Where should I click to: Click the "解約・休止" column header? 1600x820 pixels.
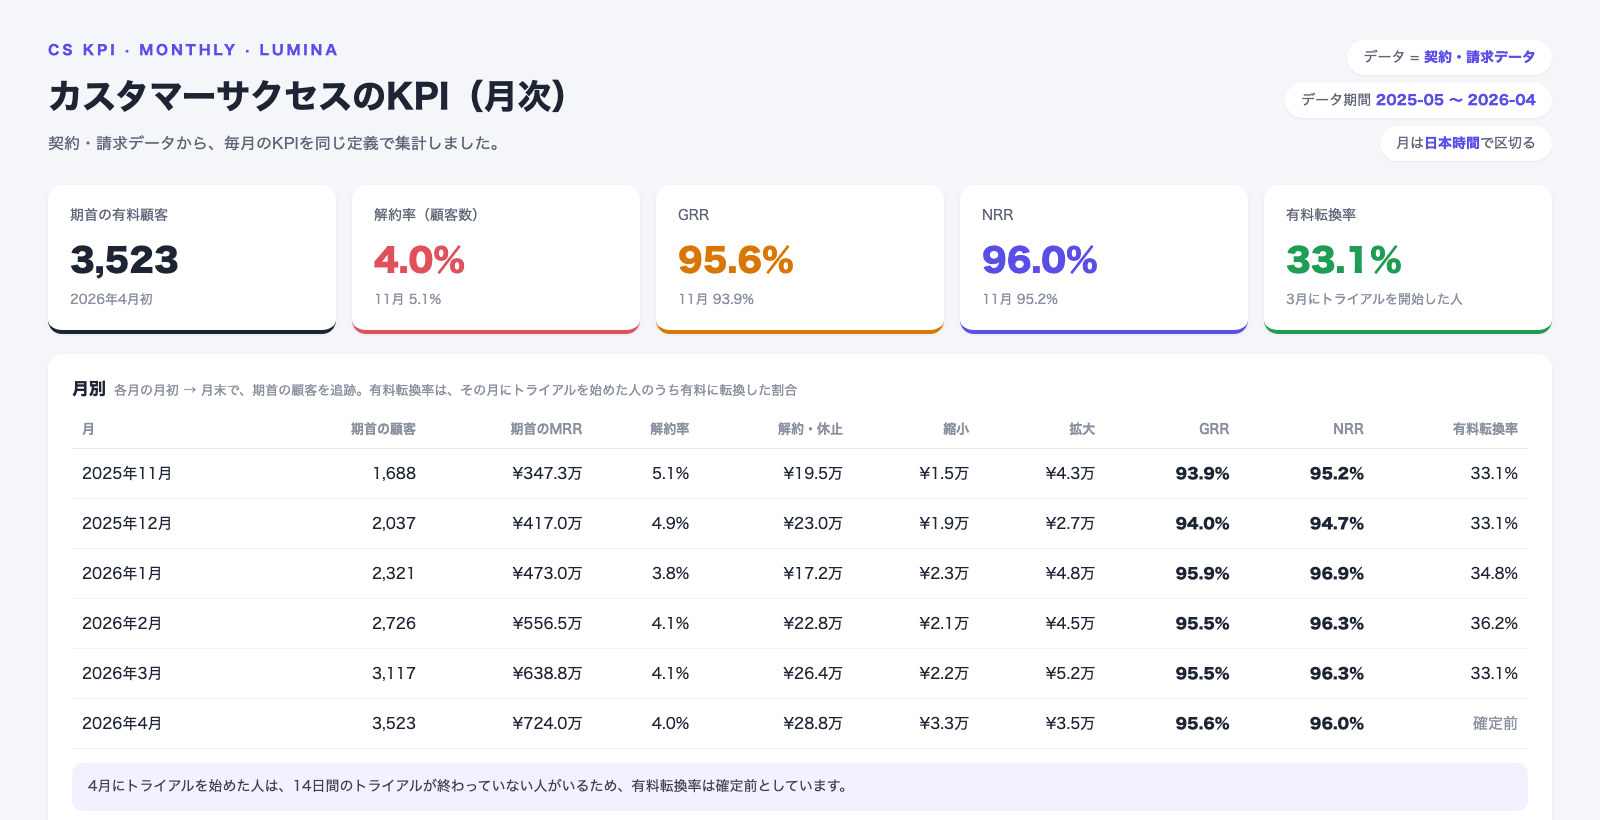point(810,429)
